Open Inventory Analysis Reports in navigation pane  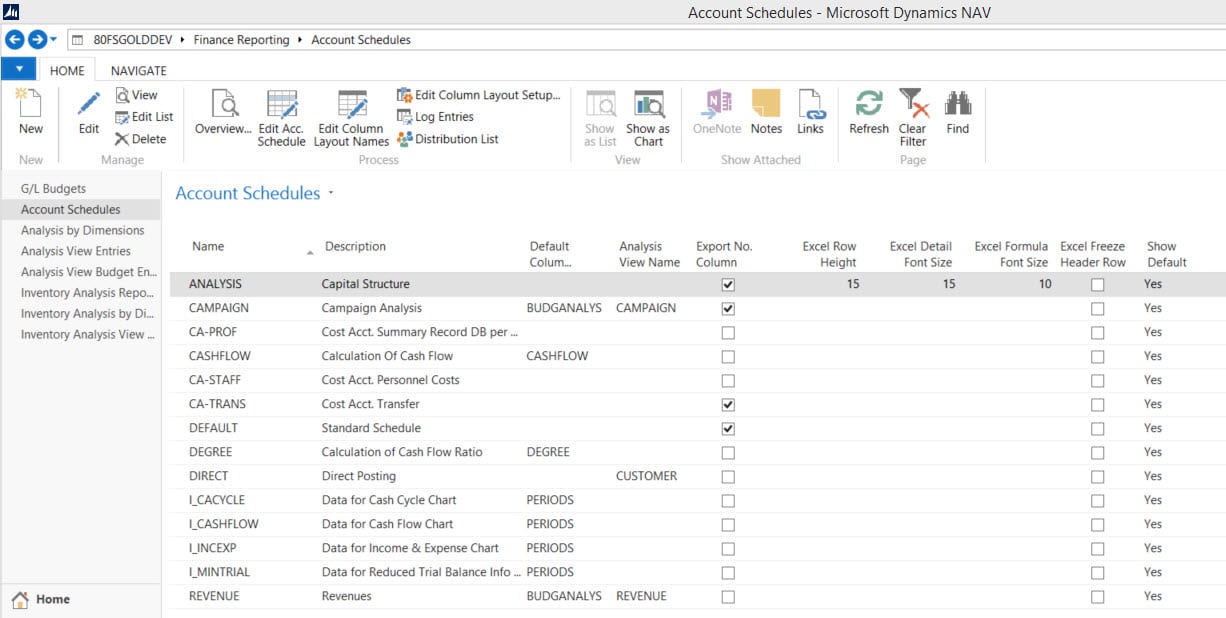(87, 293)
